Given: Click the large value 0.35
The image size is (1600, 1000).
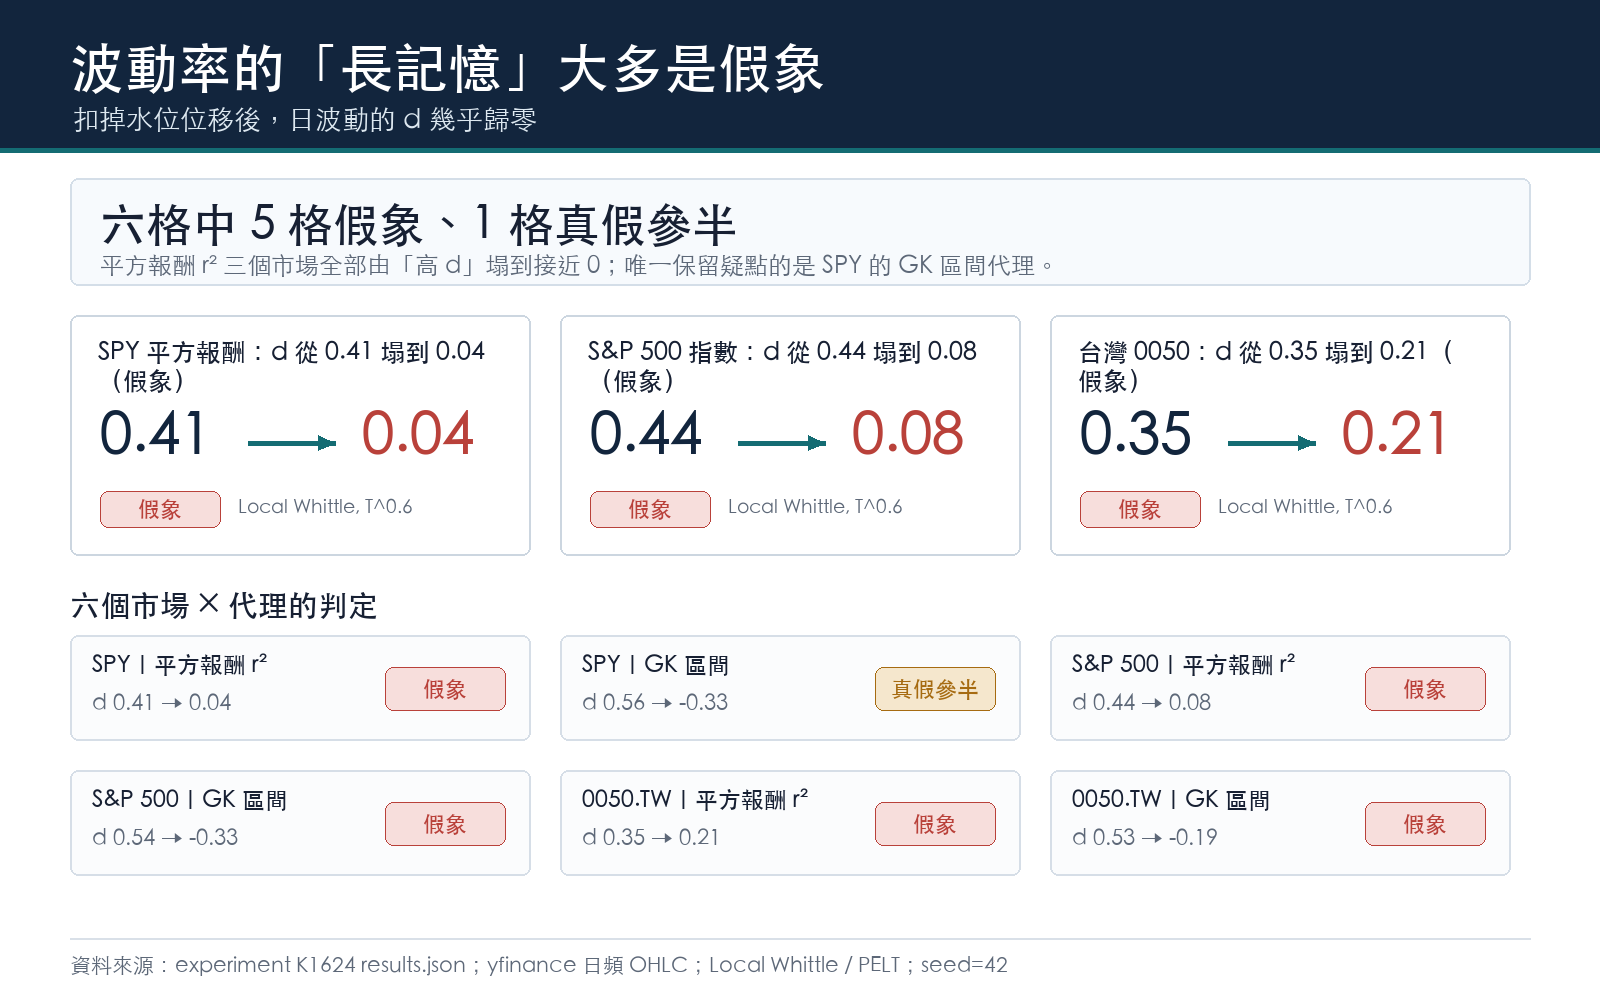Looking at the screenshot, I should click(1135, 433).
